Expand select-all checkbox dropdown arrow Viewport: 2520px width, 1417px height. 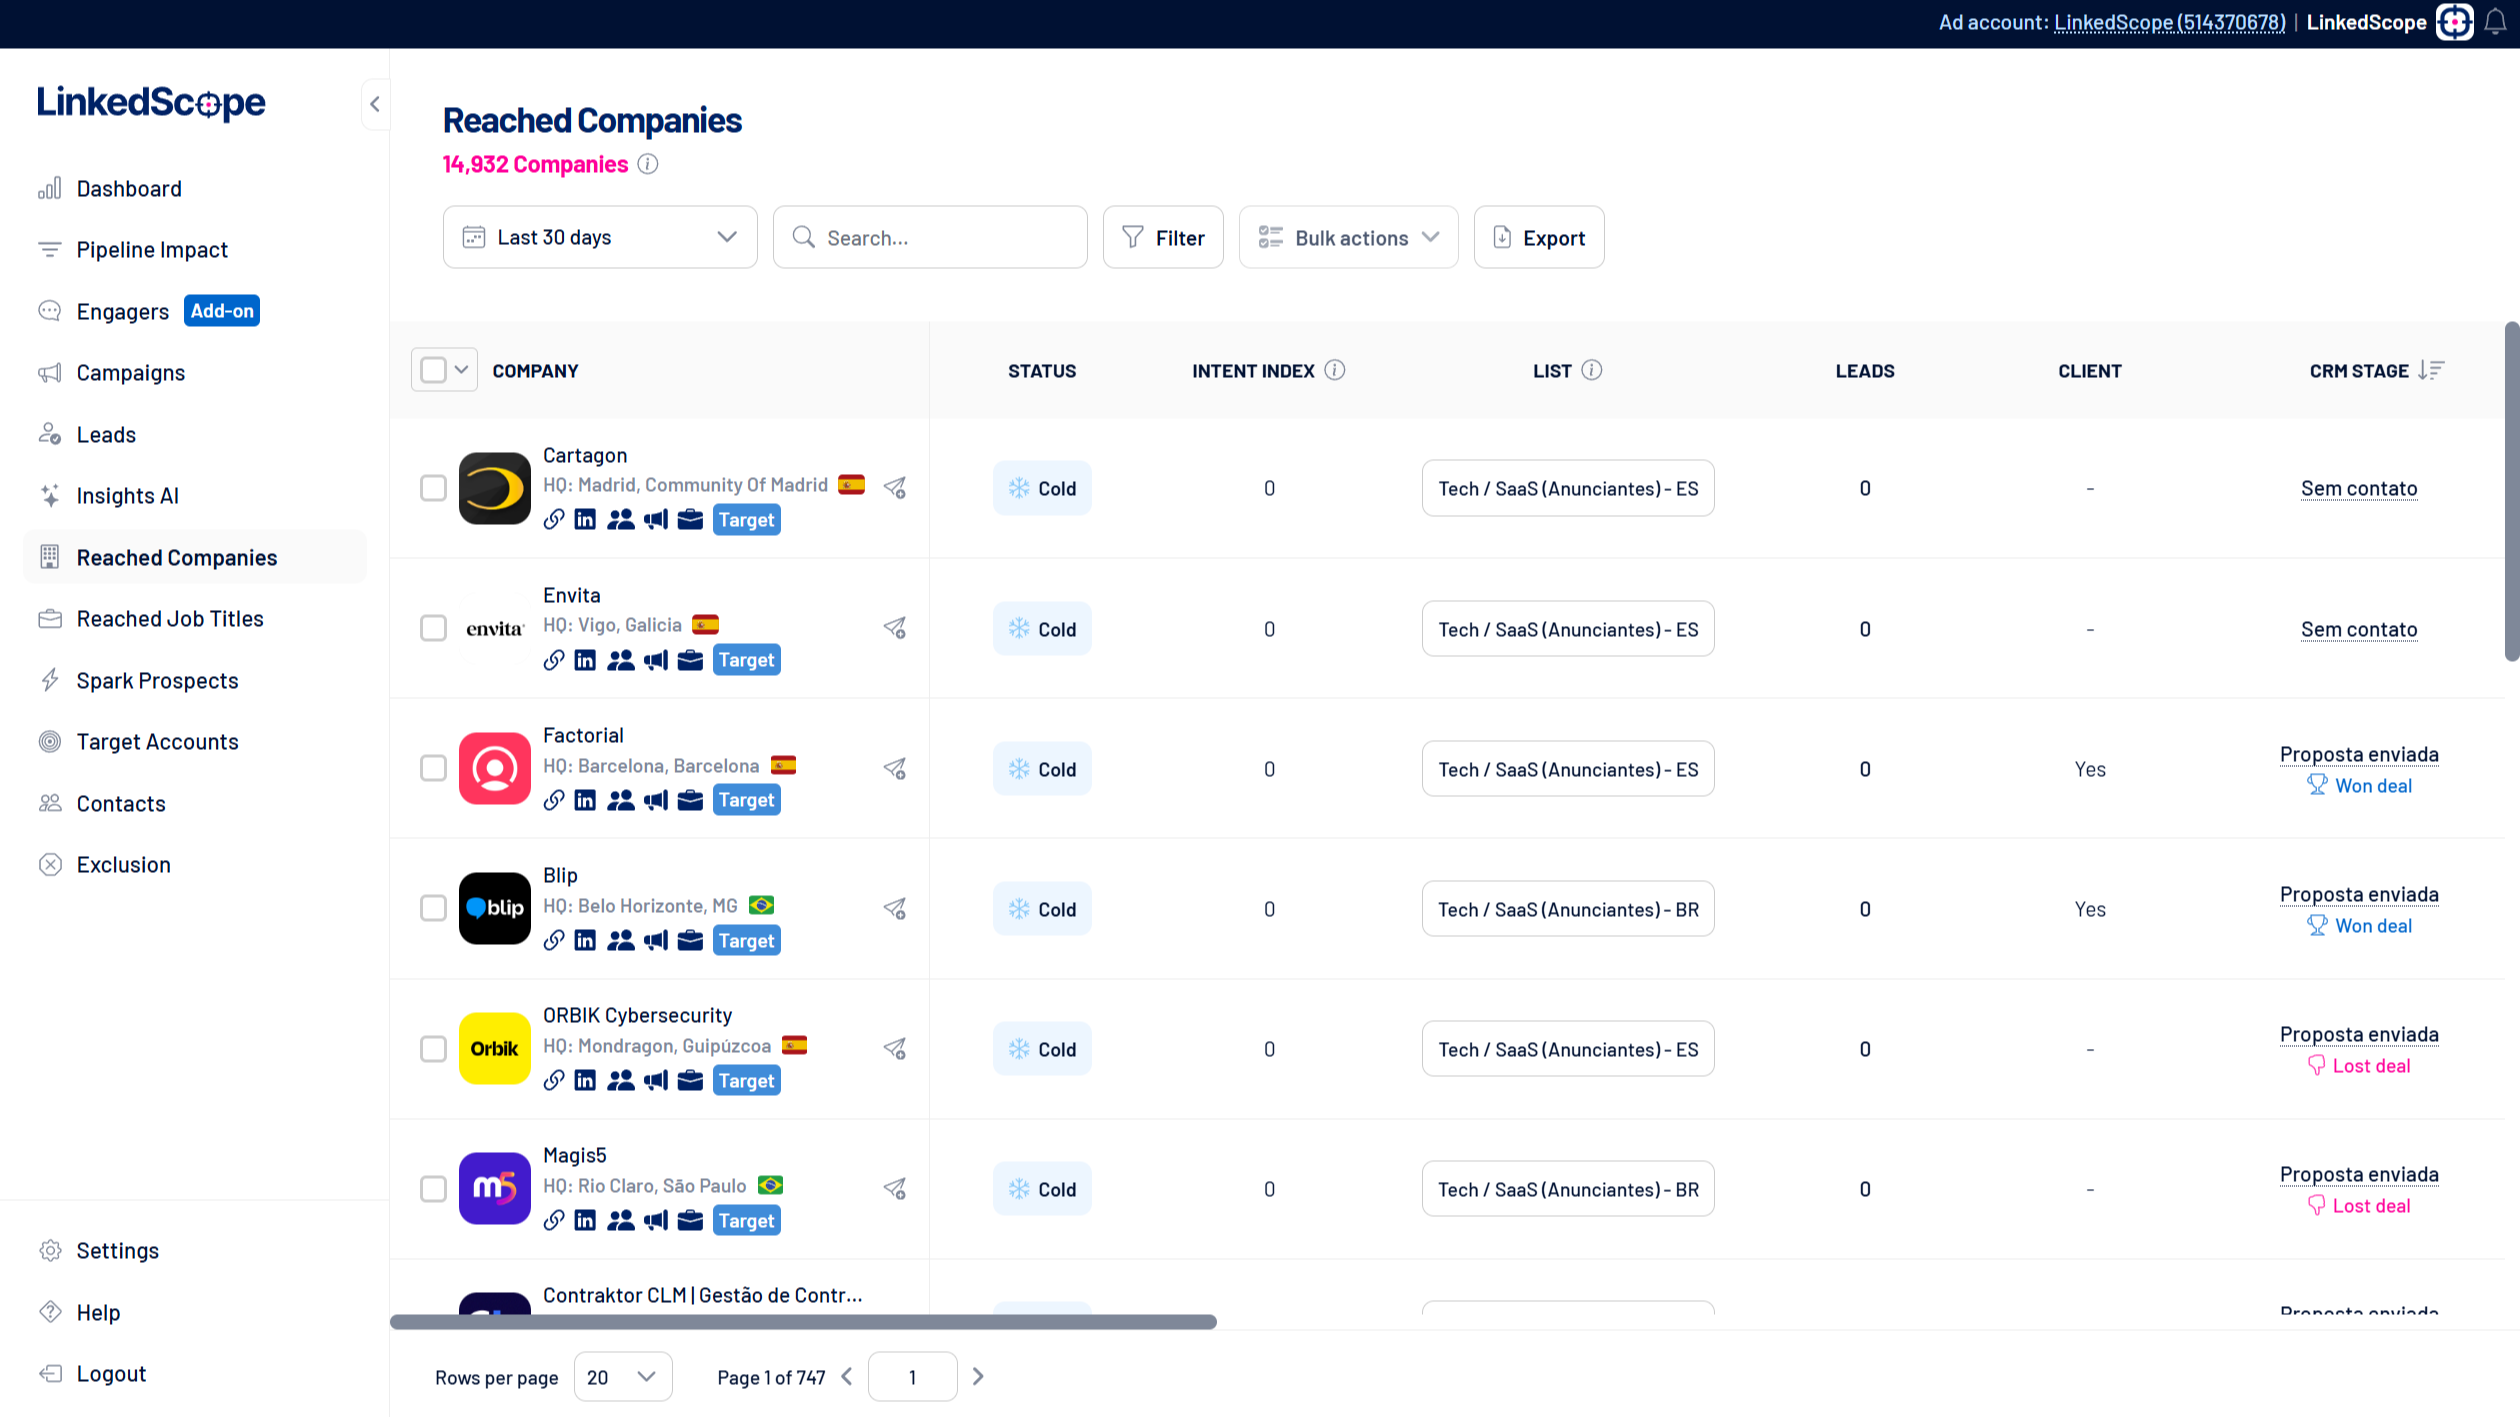pyautogui.click(x=461, y=370)
